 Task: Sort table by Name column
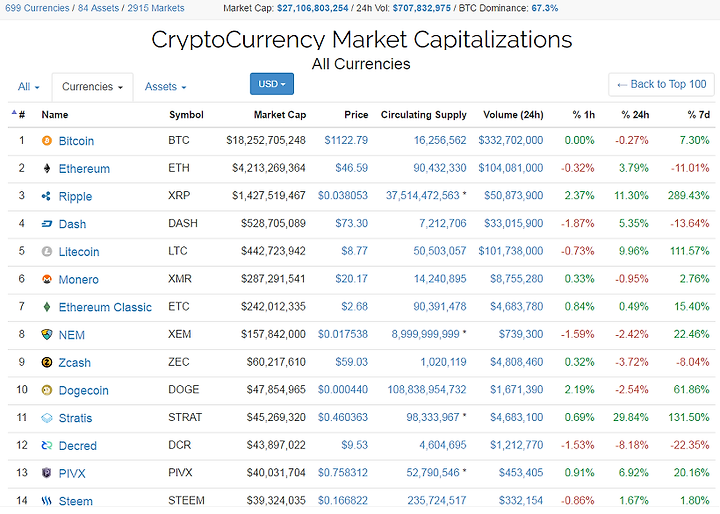55,114
